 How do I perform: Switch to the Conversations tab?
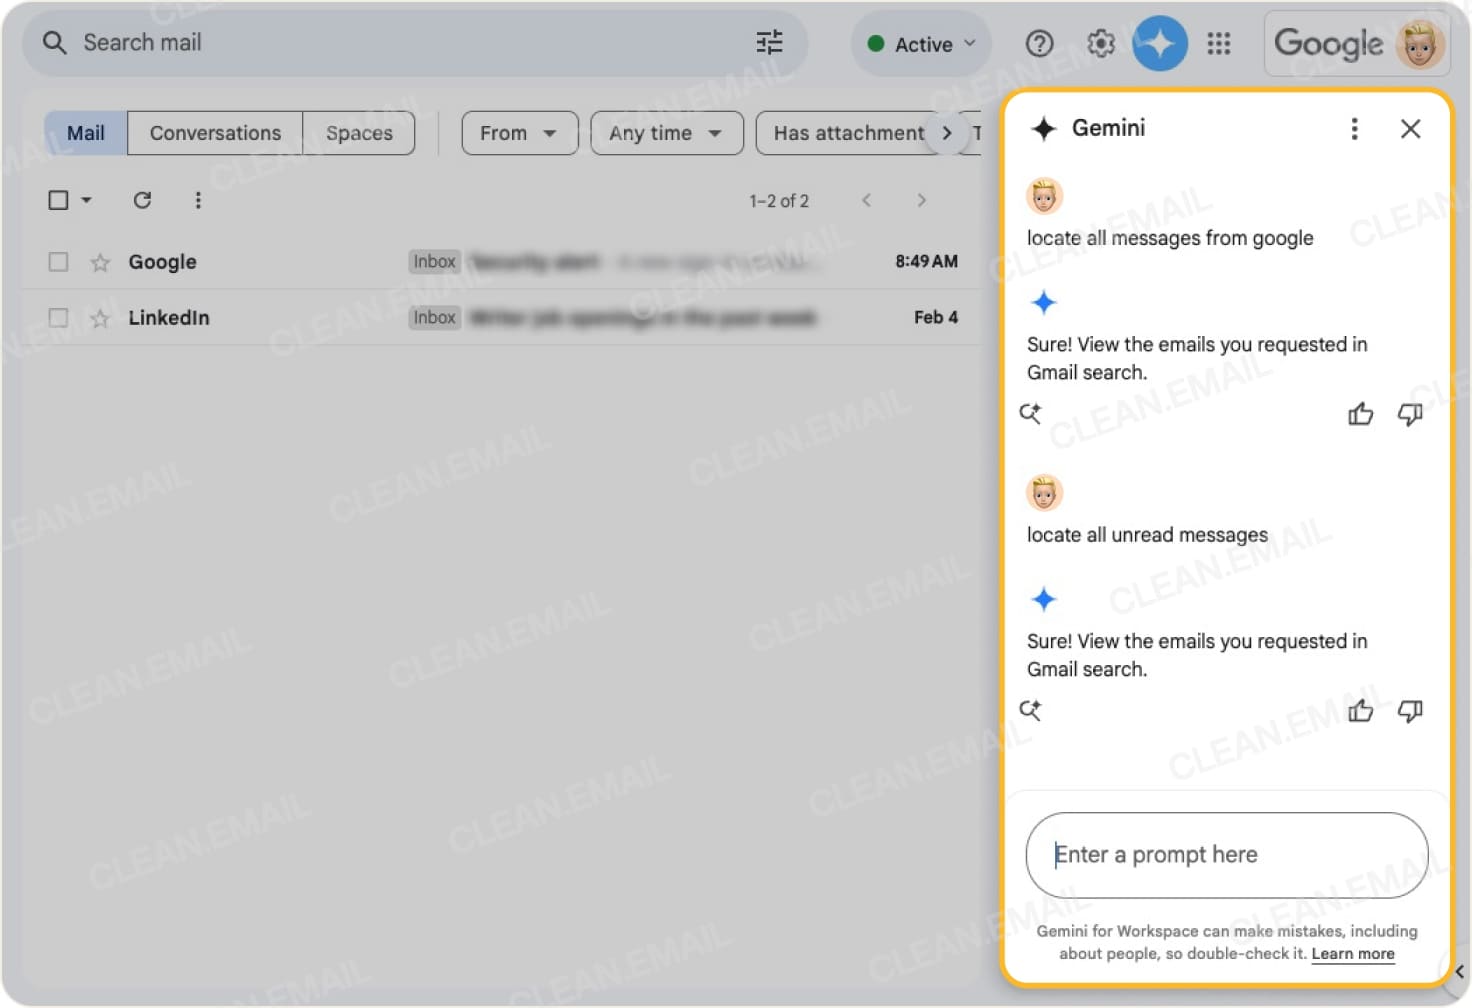click(x=215, y=132)
